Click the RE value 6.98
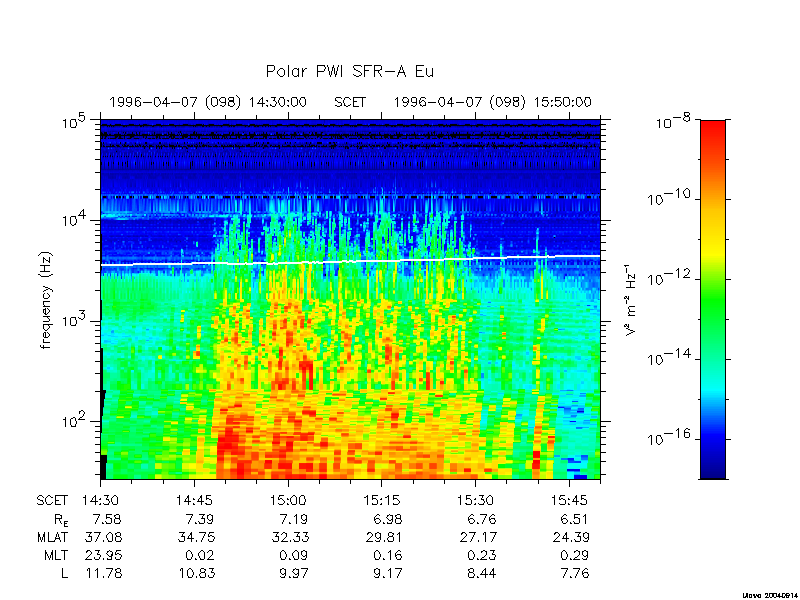 (387, 519)
